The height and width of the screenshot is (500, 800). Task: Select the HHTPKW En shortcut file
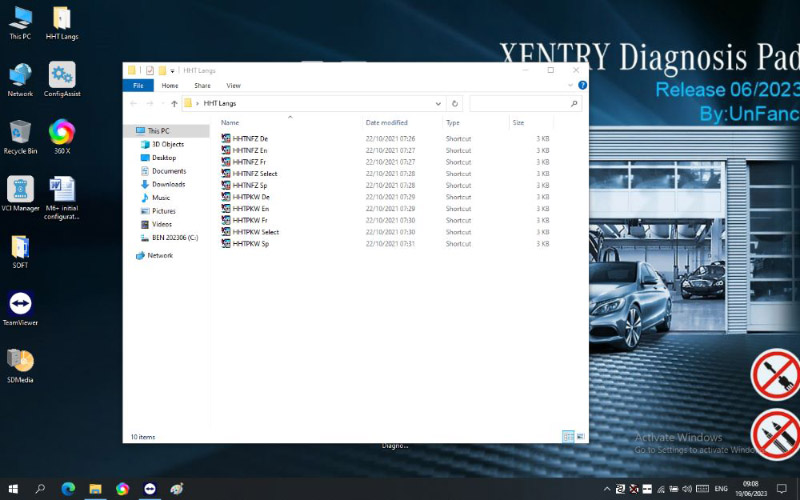(250, 208)
